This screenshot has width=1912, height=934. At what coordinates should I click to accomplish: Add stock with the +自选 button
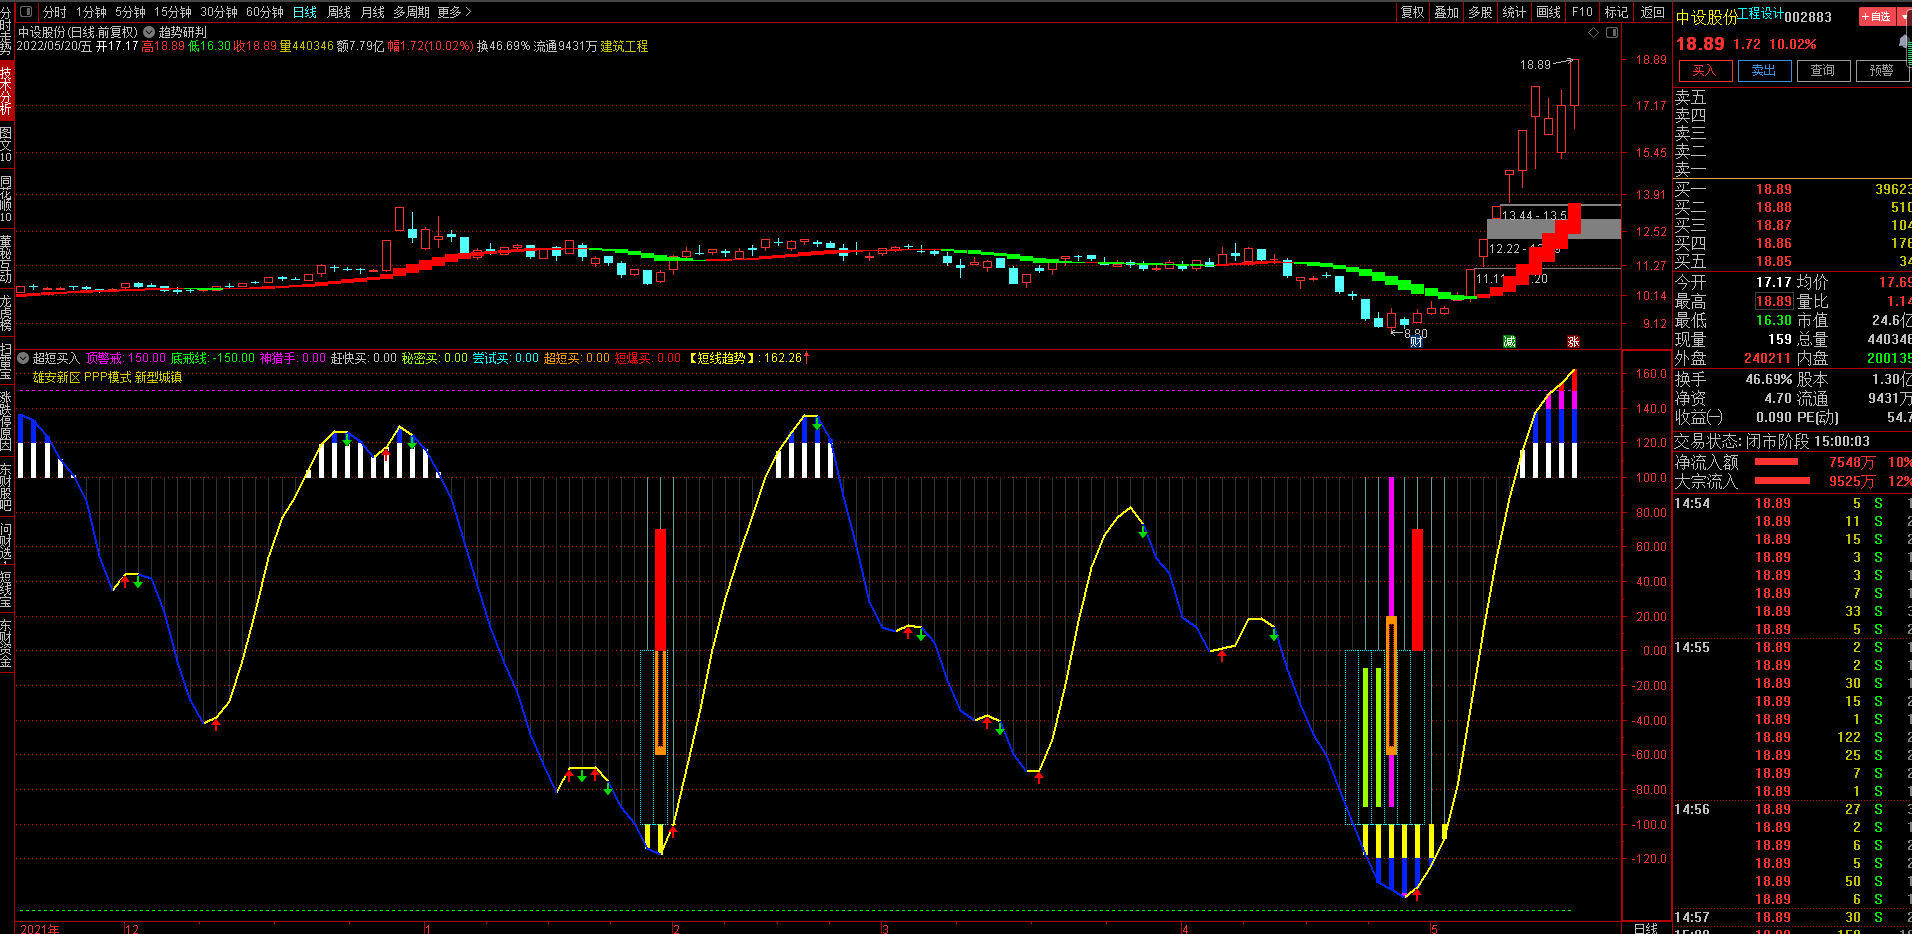pos(1877,16)
